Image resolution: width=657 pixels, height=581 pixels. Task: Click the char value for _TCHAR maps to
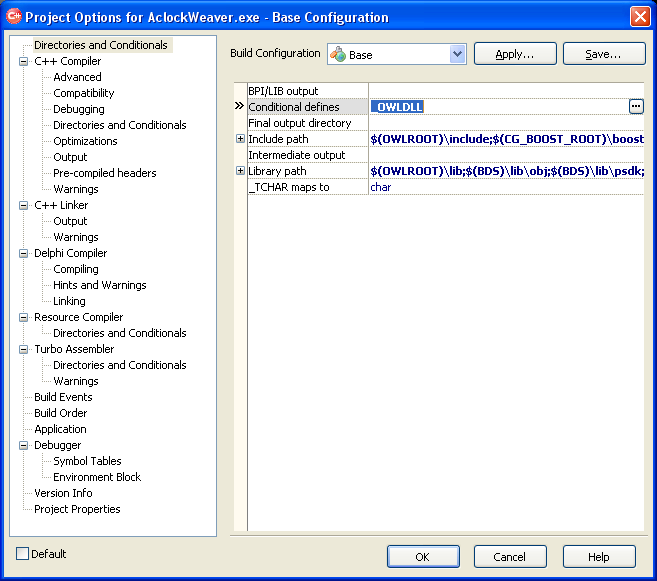(380, 187)
